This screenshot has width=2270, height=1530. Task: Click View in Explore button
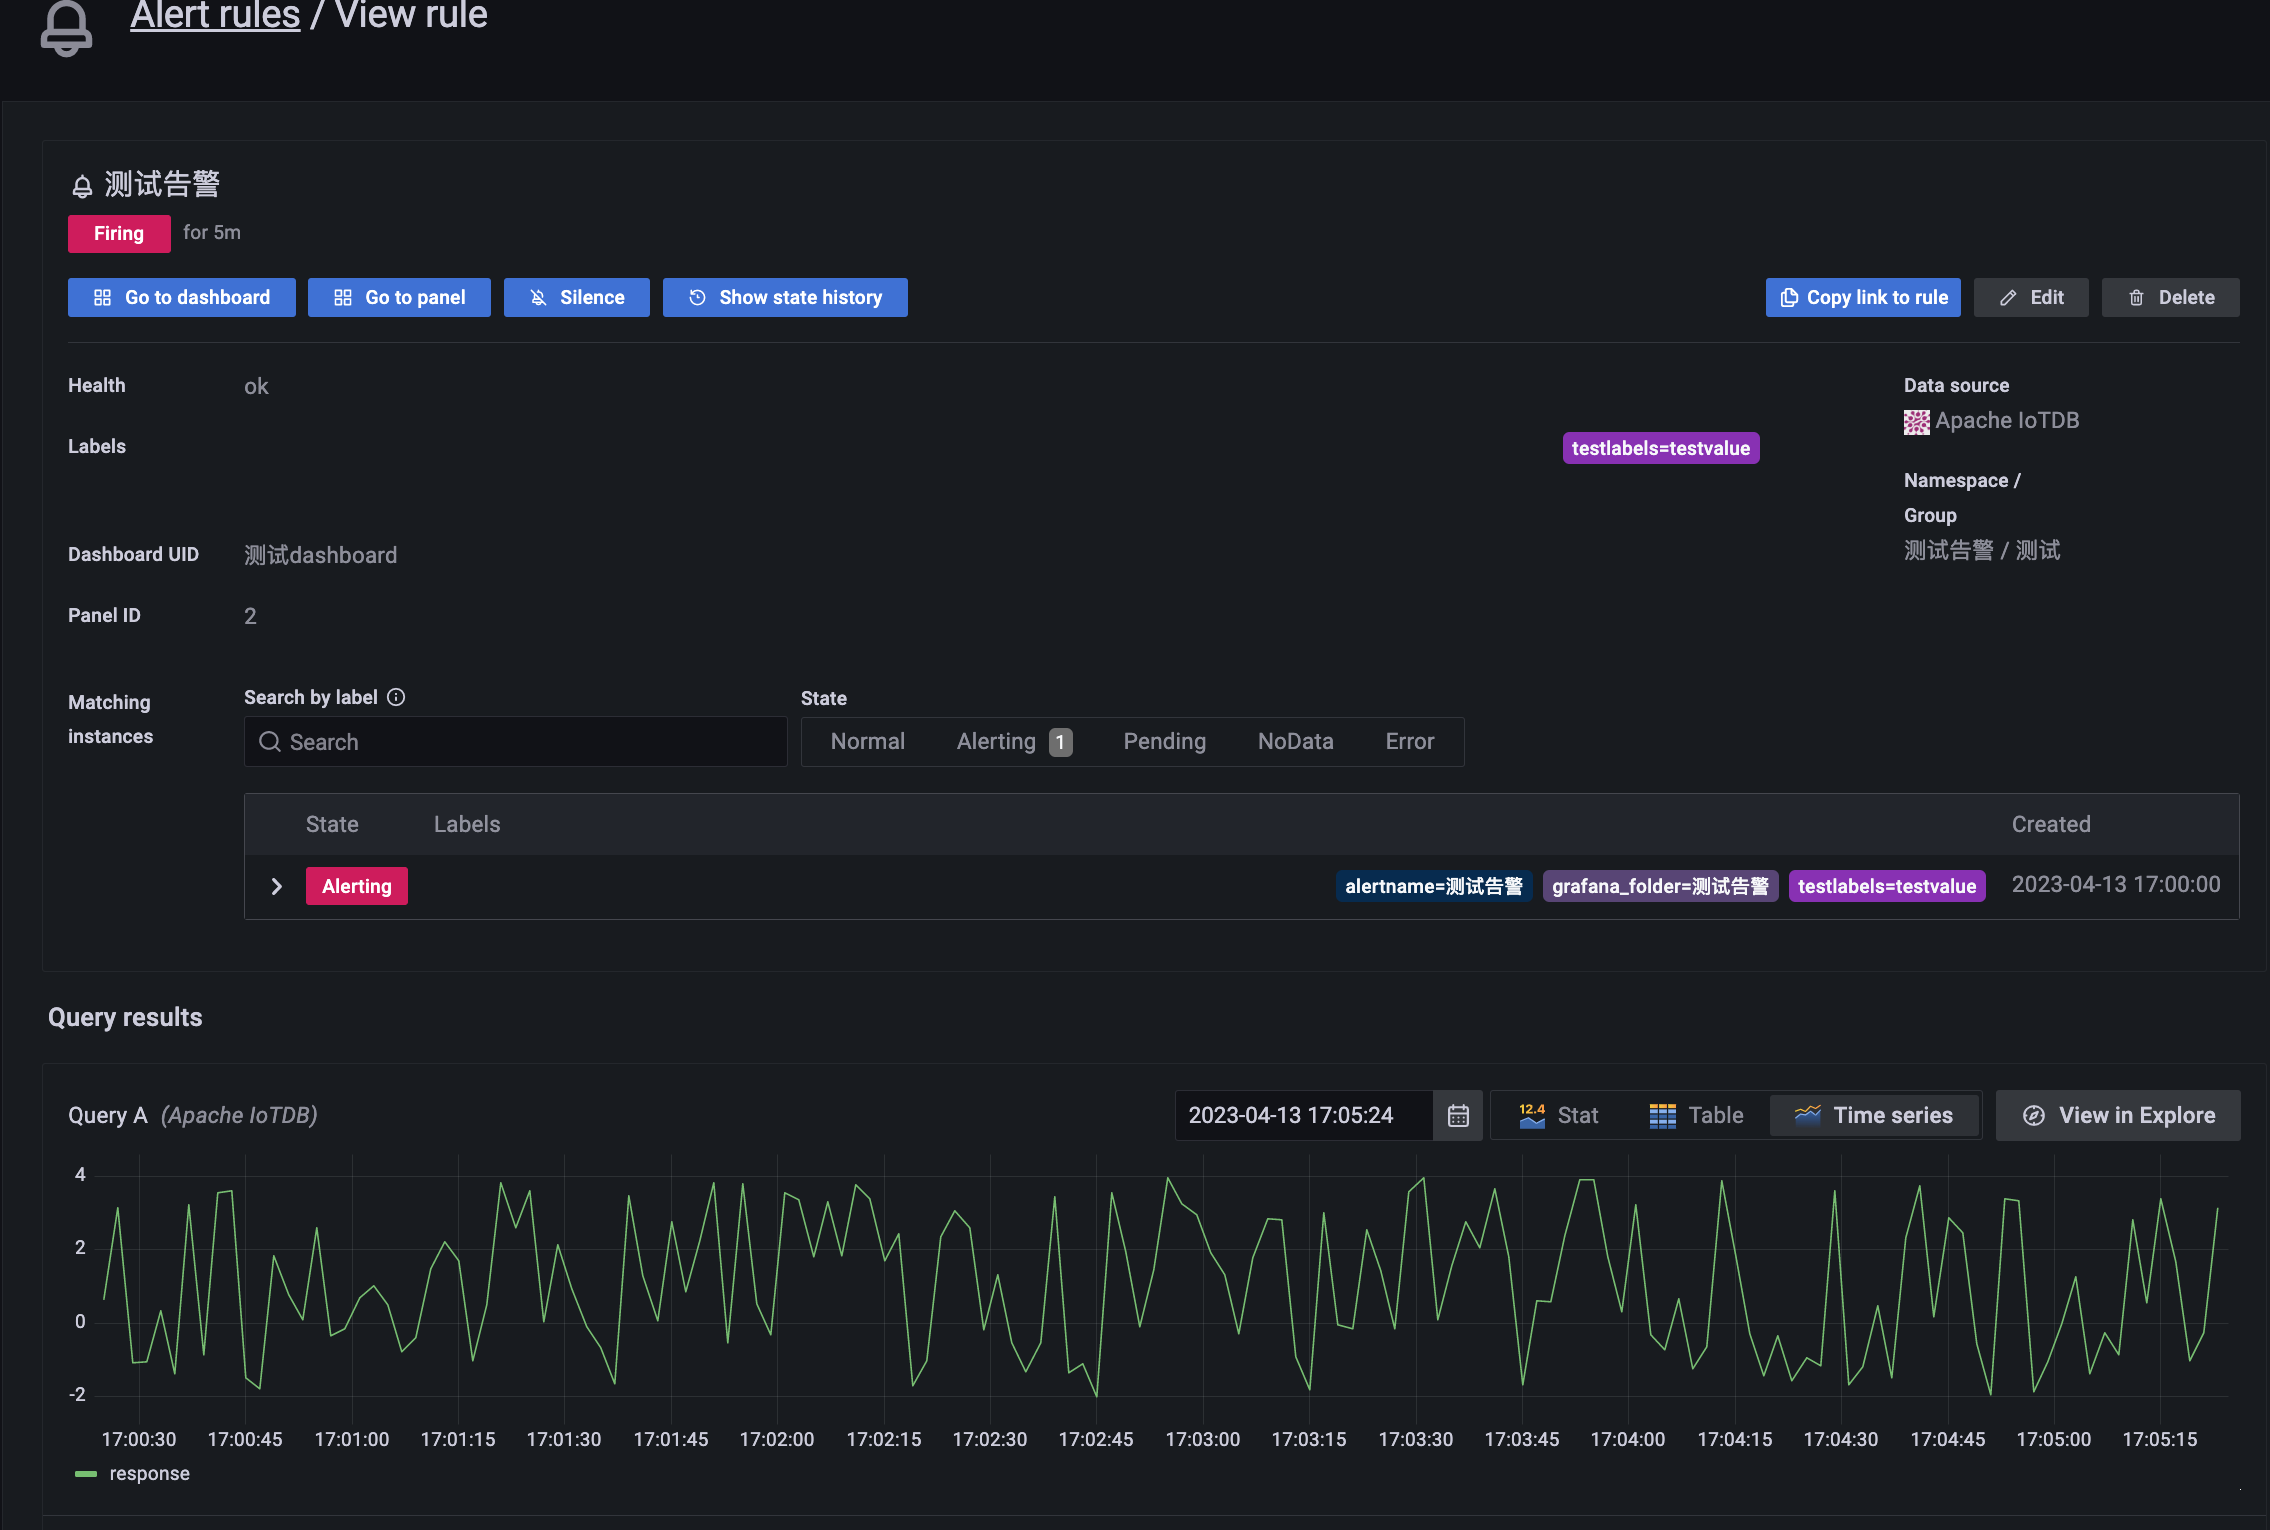coord(2118,1115)
